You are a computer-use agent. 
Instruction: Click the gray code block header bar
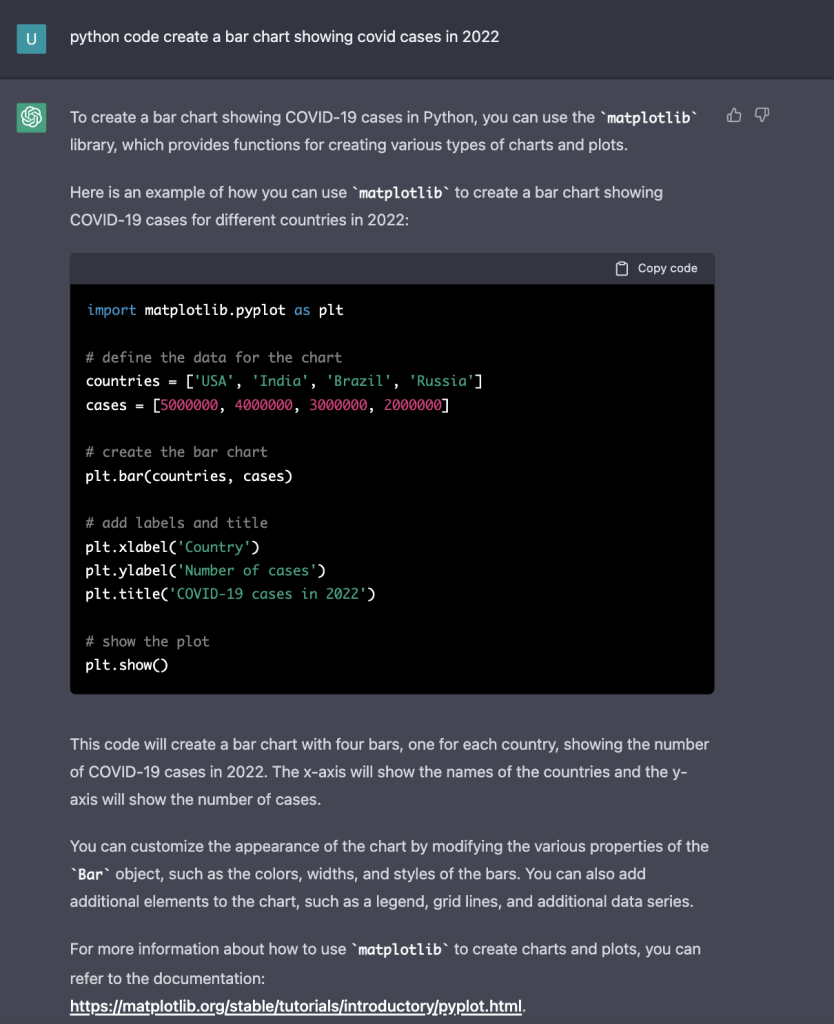pyautogui.click(x=340, y=268)
